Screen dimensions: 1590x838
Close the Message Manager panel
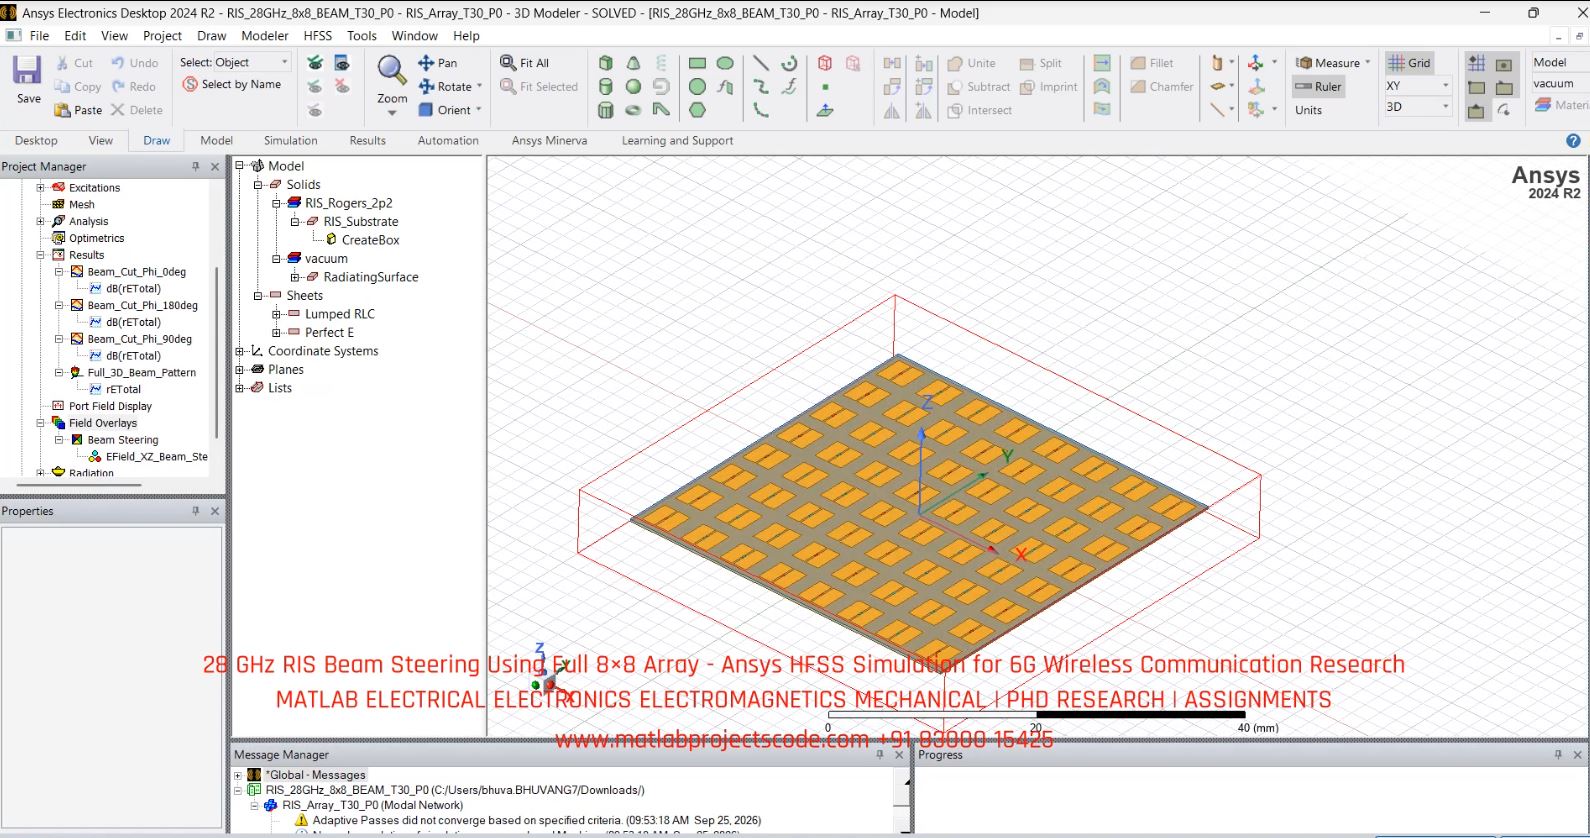click(x=899, y=755)
